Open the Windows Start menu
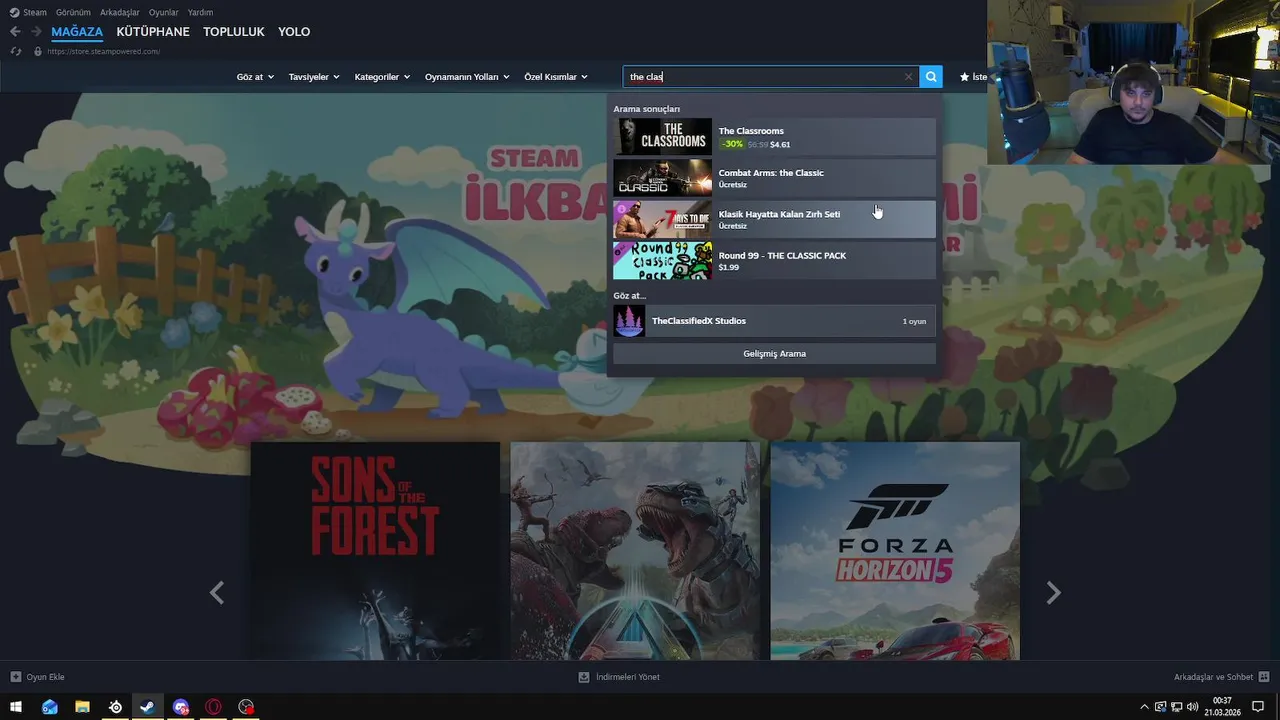Screen dimensions: 1280x720 pos(16,707)
